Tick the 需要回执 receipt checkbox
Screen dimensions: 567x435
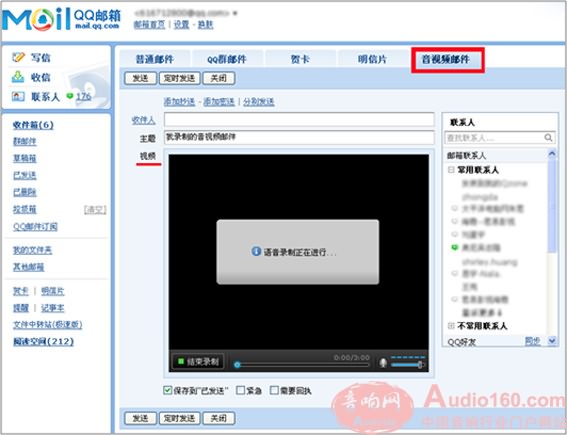274,390
